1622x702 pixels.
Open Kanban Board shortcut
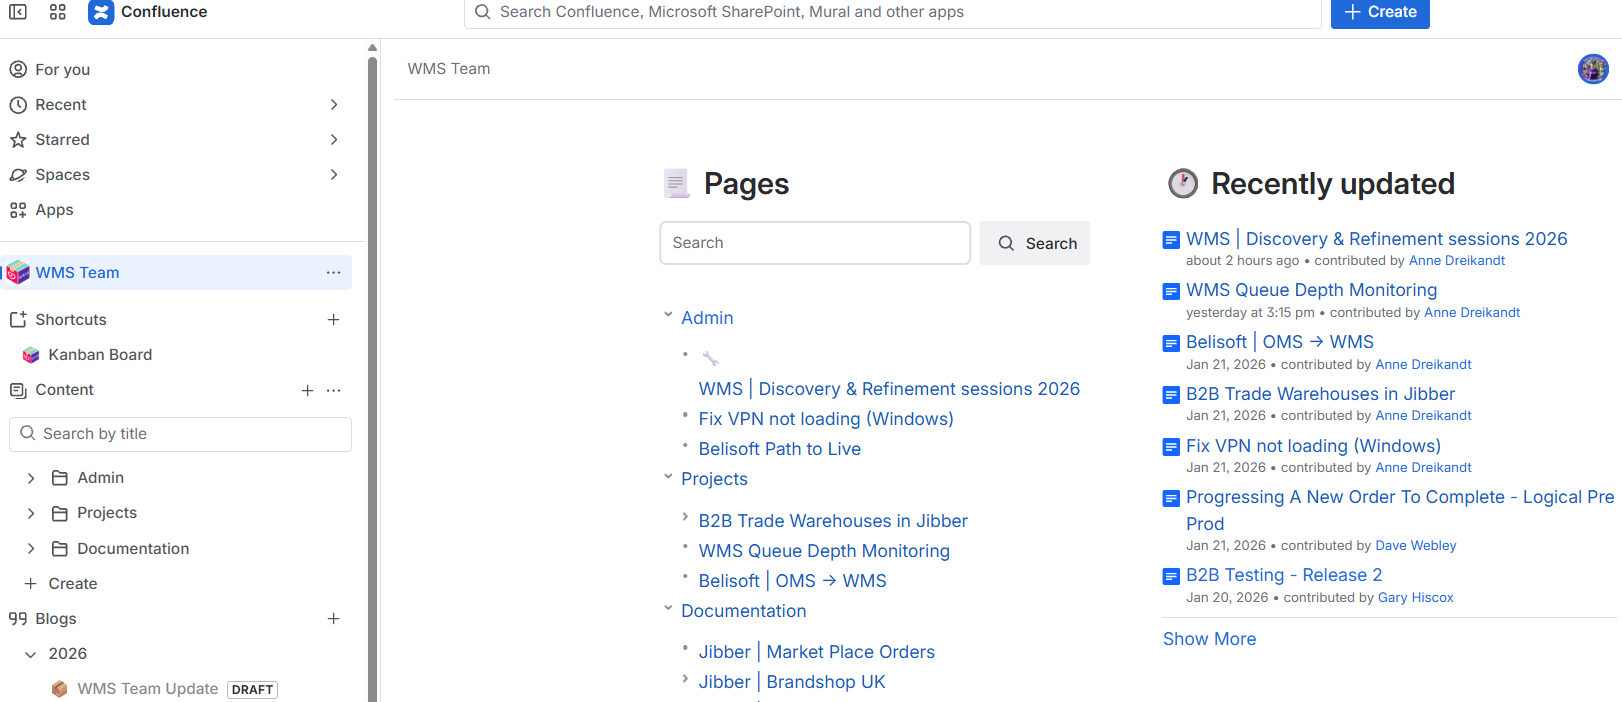100,354
